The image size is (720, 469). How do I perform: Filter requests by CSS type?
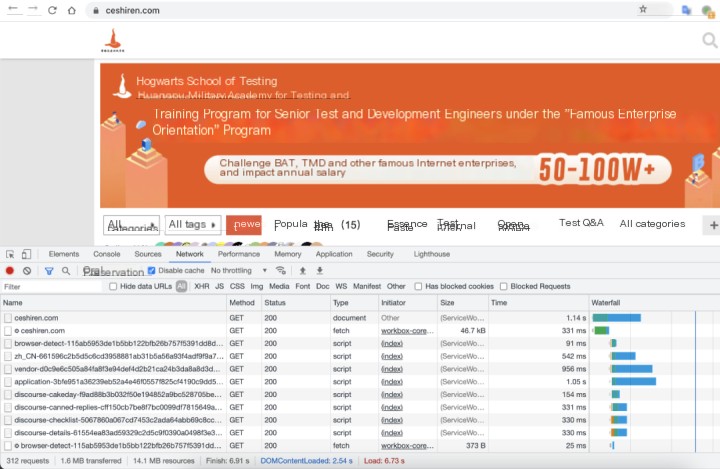pyautogui.click(x=237, y=286)
